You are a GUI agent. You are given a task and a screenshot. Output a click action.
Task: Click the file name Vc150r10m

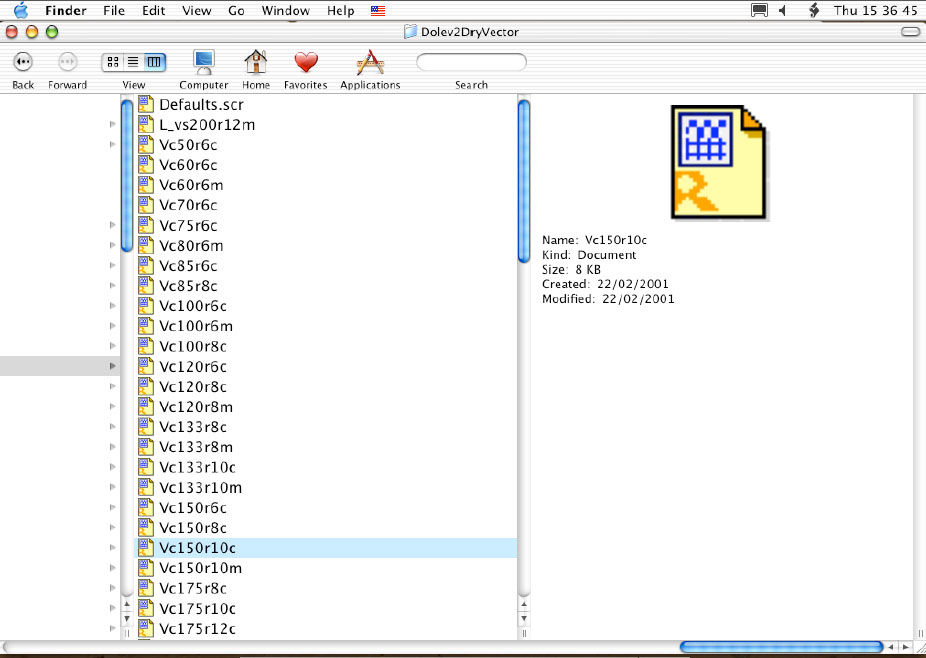pos(201,568)
